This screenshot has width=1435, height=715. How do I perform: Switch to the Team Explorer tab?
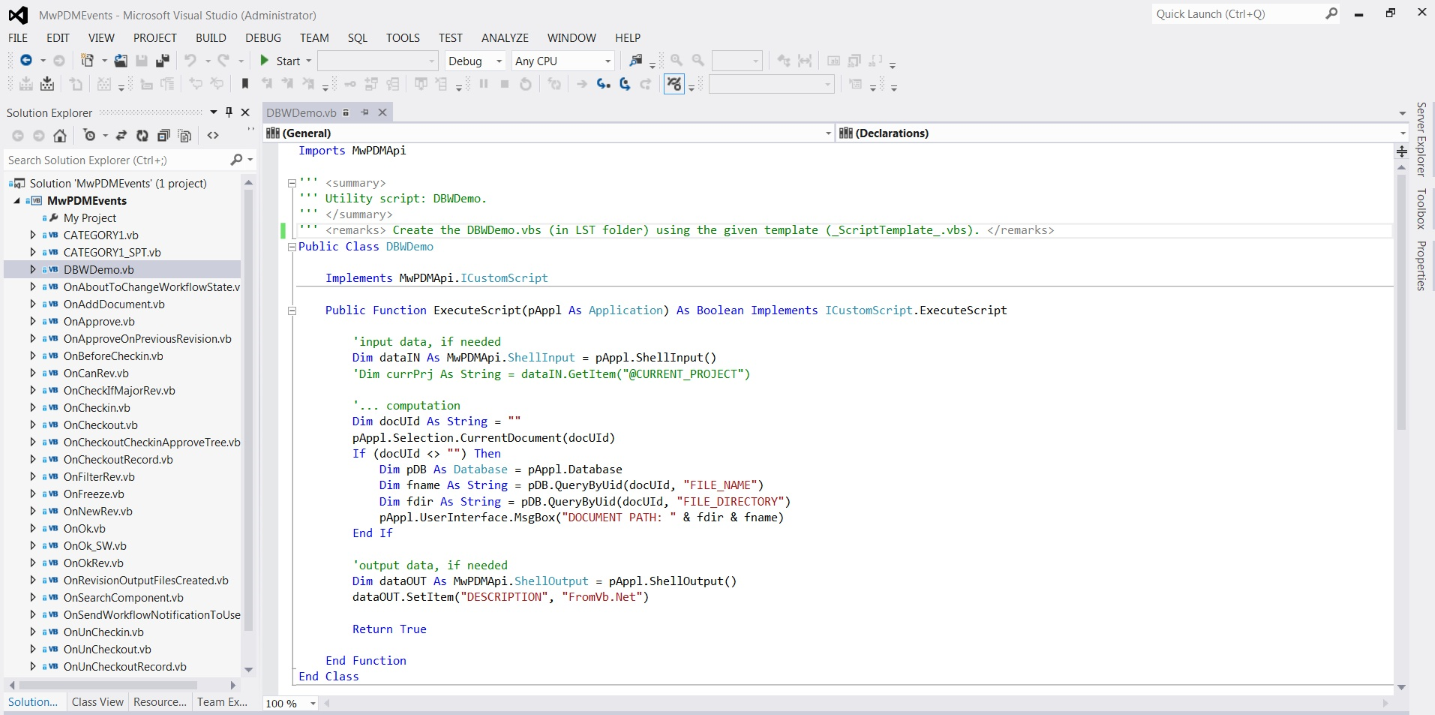click(222, 702)
